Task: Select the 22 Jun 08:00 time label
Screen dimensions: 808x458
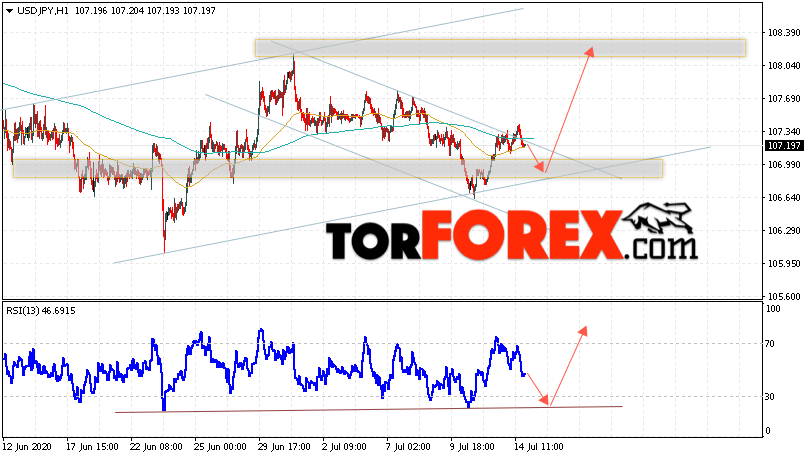Action: coord(156,447)
